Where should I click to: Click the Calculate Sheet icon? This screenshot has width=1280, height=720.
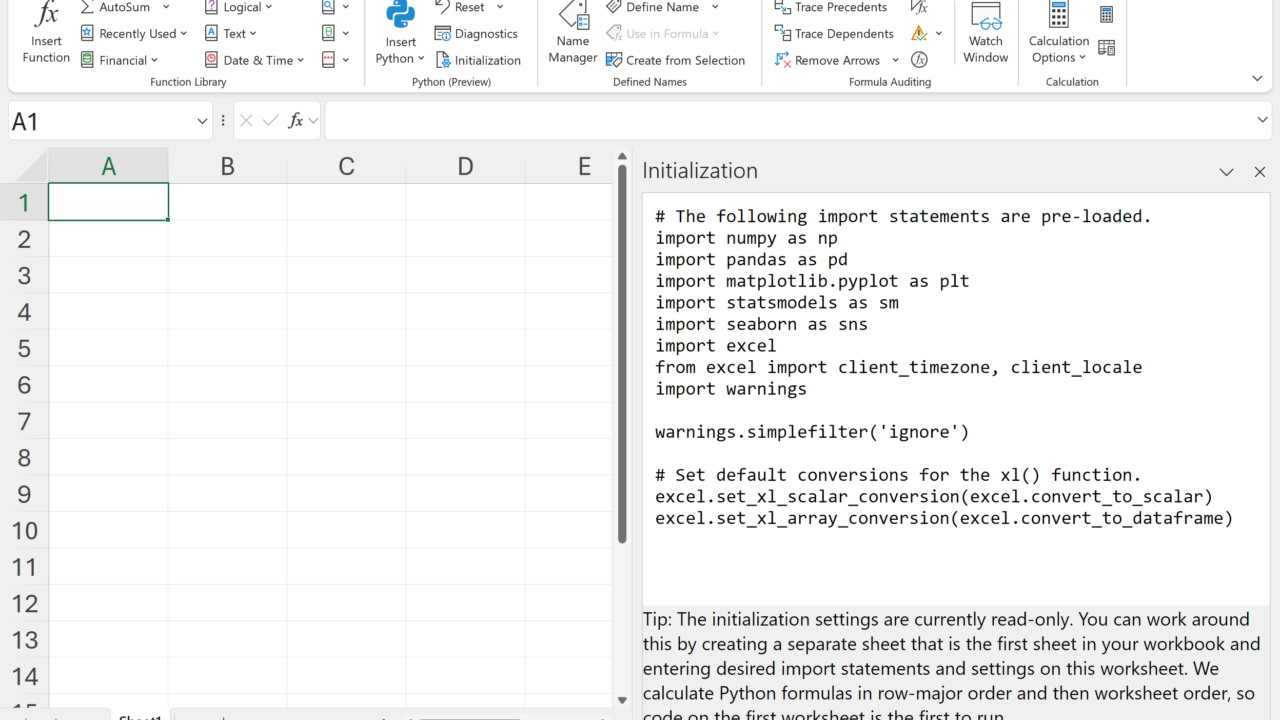pos(1107,48)
